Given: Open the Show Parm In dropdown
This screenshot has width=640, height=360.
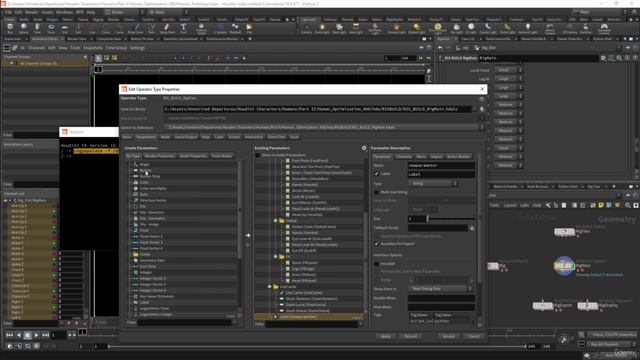Looking at the screenshot, I should tap(440, 289).
